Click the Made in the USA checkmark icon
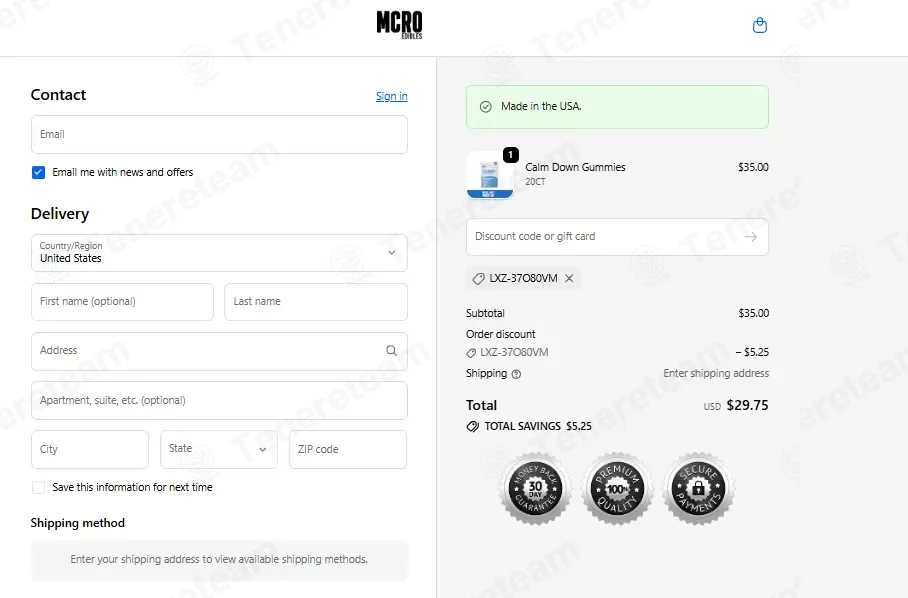The image size is (908, 598). tap(486, 107)
